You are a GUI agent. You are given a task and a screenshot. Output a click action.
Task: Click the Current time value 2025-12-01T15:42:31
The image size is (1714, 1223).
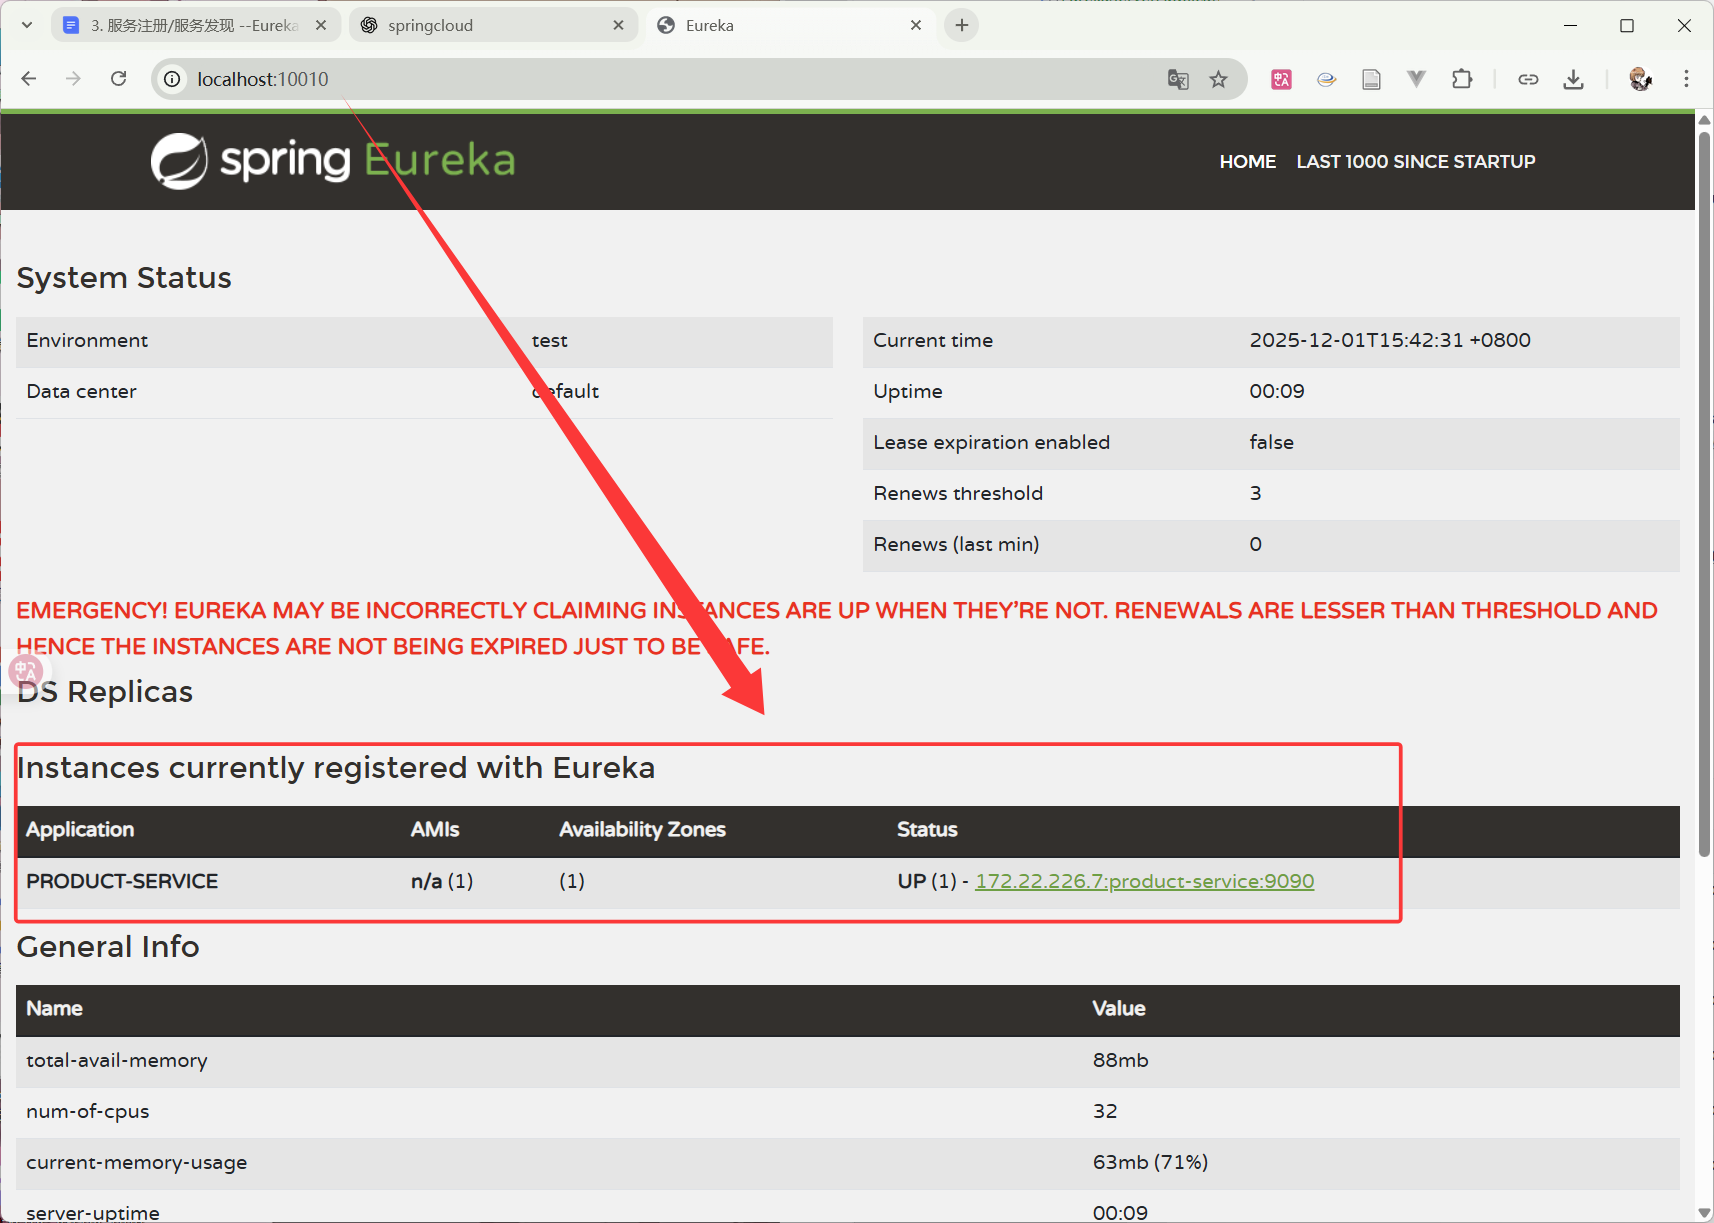pyautogui.click(x=1389, y=340)
